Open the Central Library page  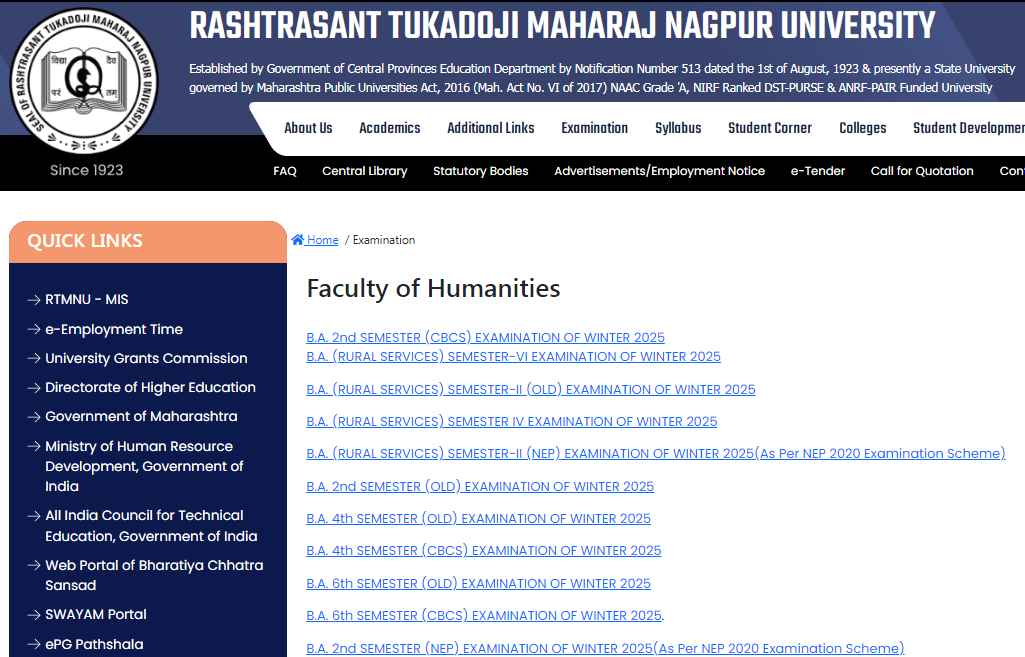[x=365, y=171]
